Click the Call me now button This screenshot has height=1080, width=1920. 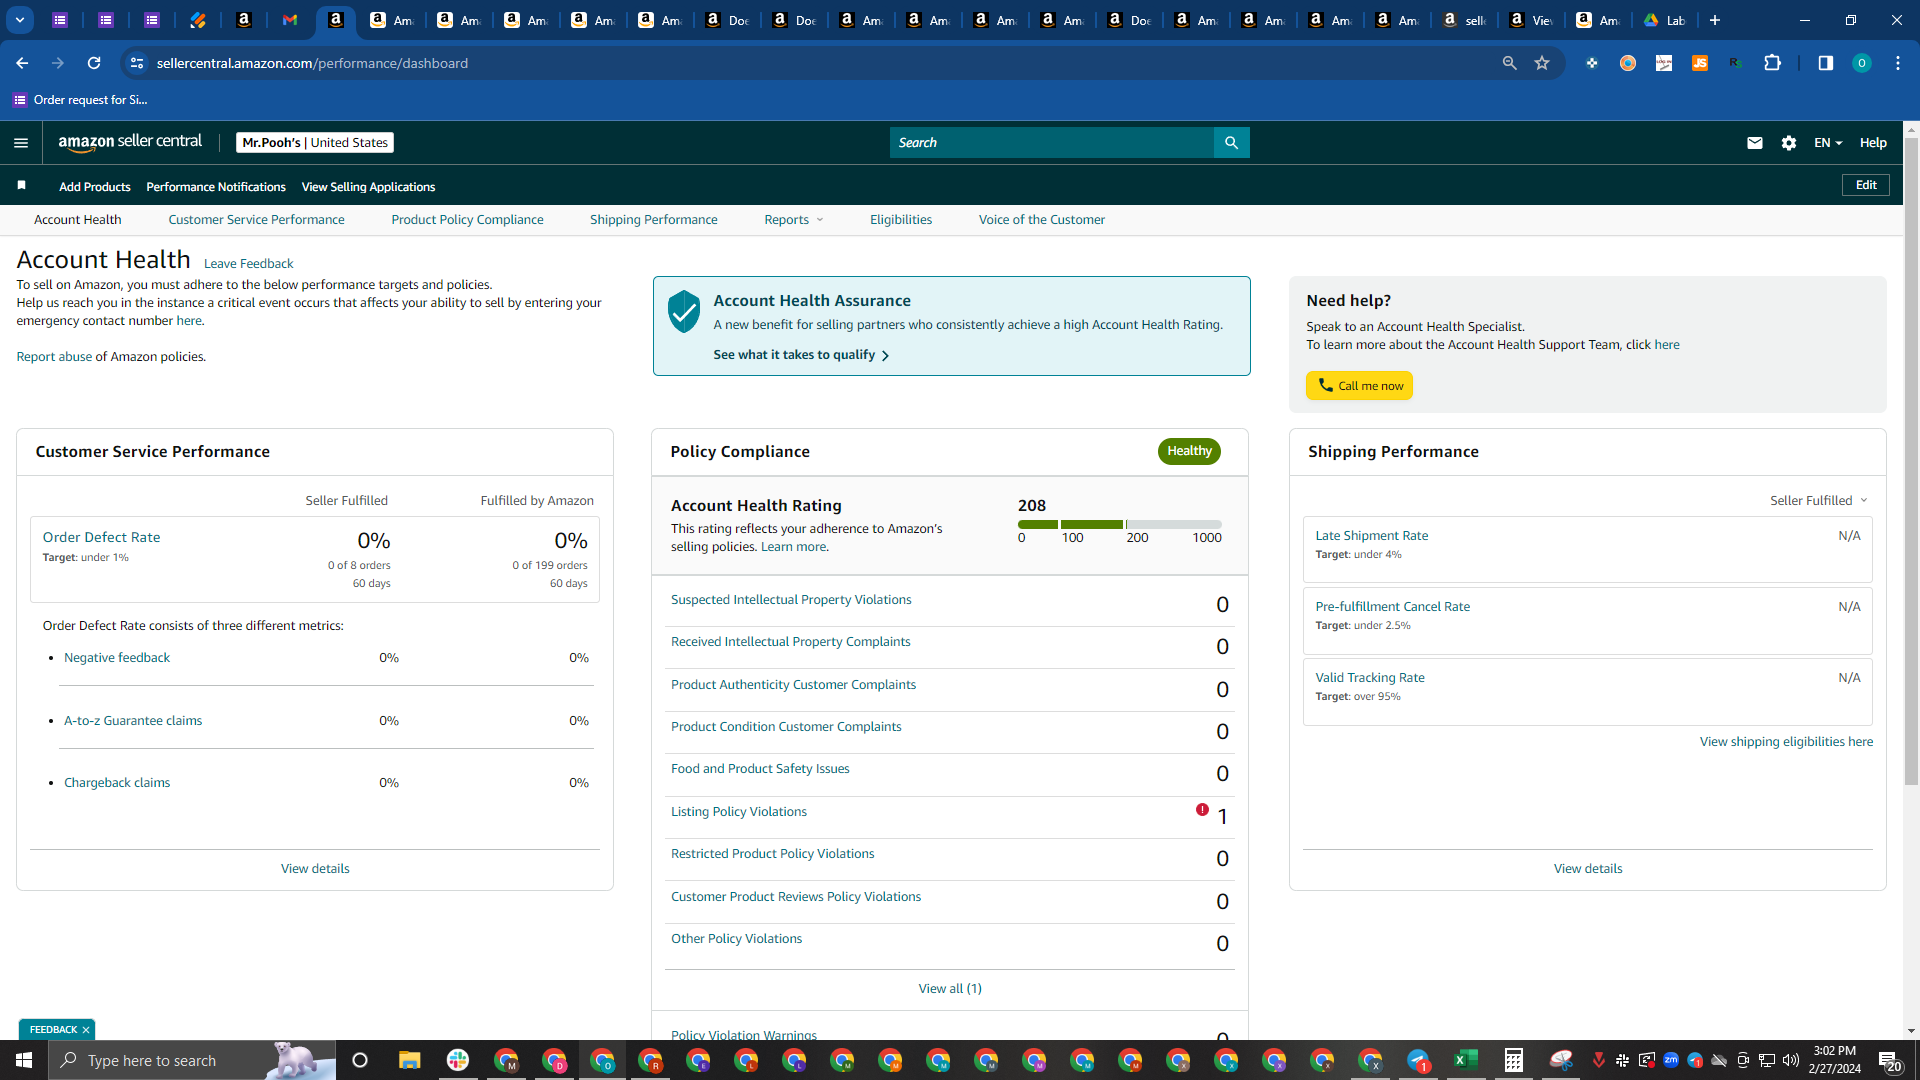[x=1359, y=386]
